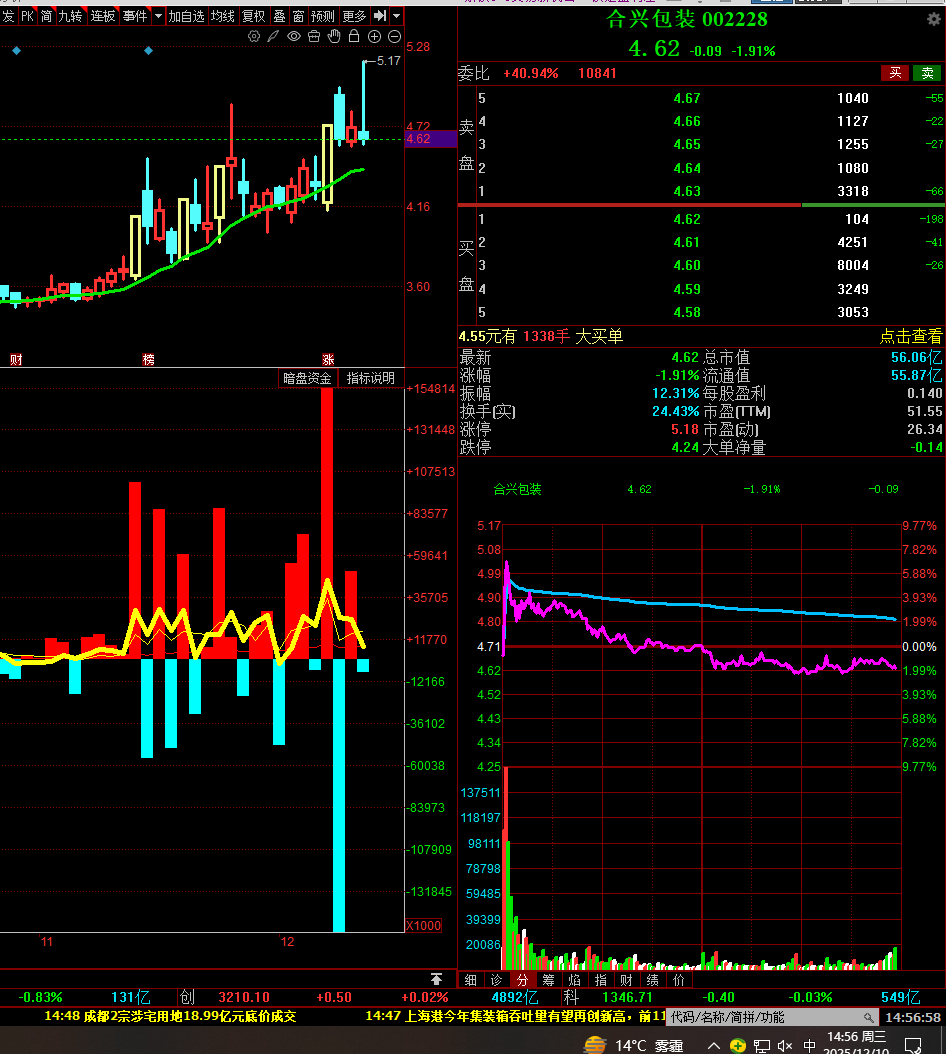Image resolution: width=946 pixels, height=1054 pixels.
Task: Click the 委比 +40.94% value
Action: tap(530, 73)
